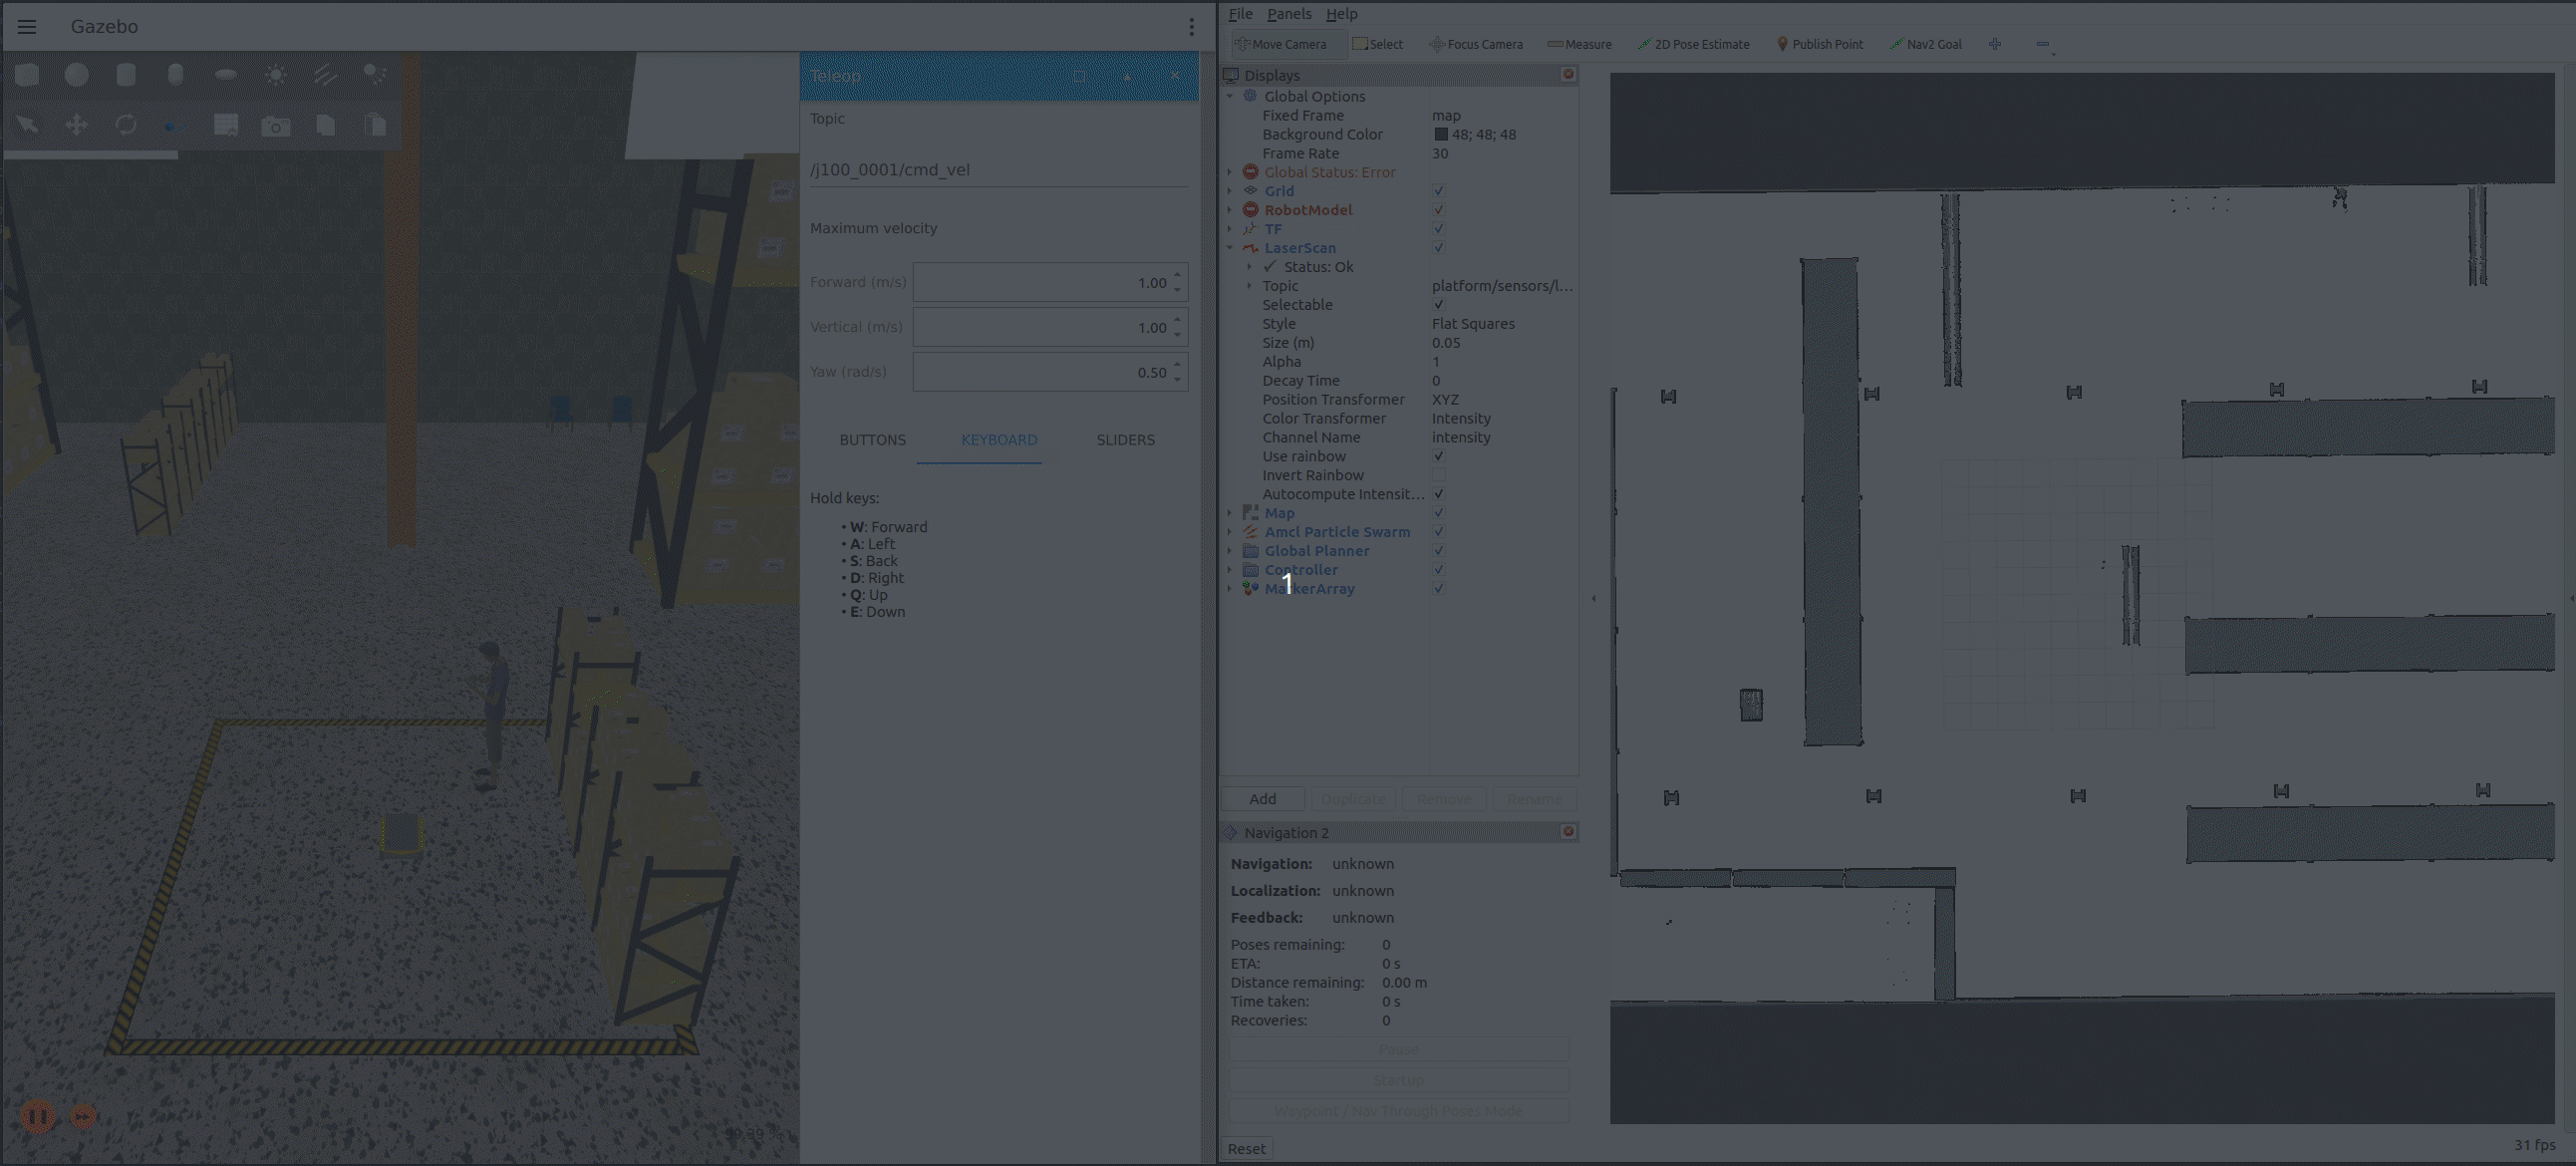Expand the Global Status Error item
Screen dimensions: 2576x1166
coord(1230,172)
